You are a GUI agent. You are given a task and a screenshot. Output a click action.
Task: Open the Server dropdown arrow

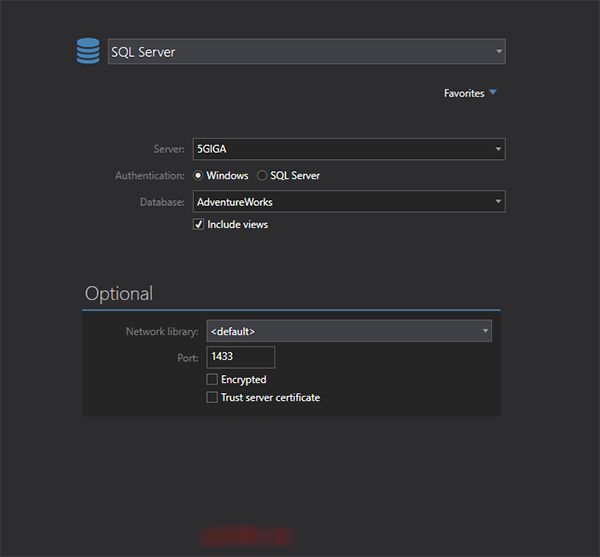point(498,149)
